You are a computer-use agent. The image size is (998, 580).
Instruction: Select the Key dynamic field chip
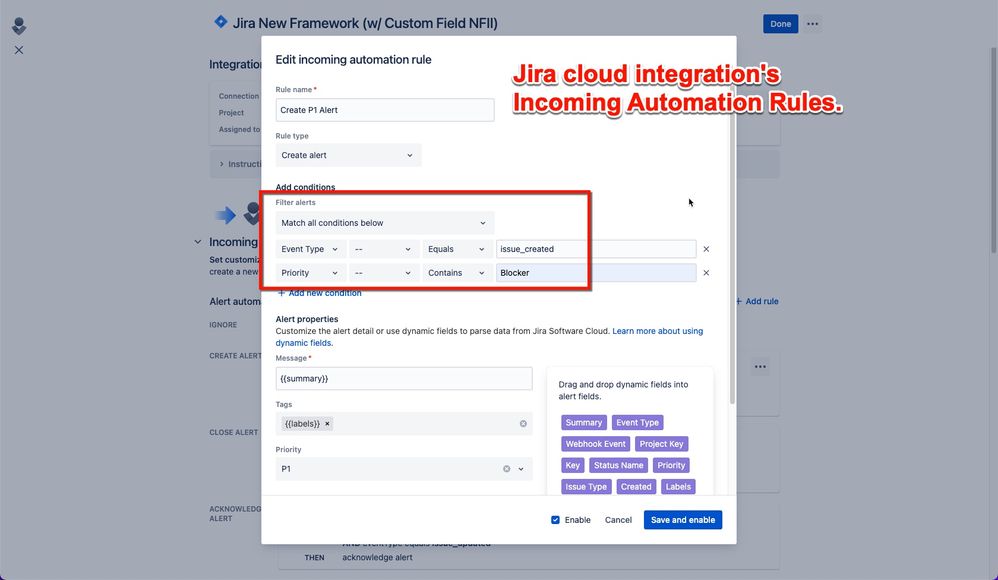point(572,465)
